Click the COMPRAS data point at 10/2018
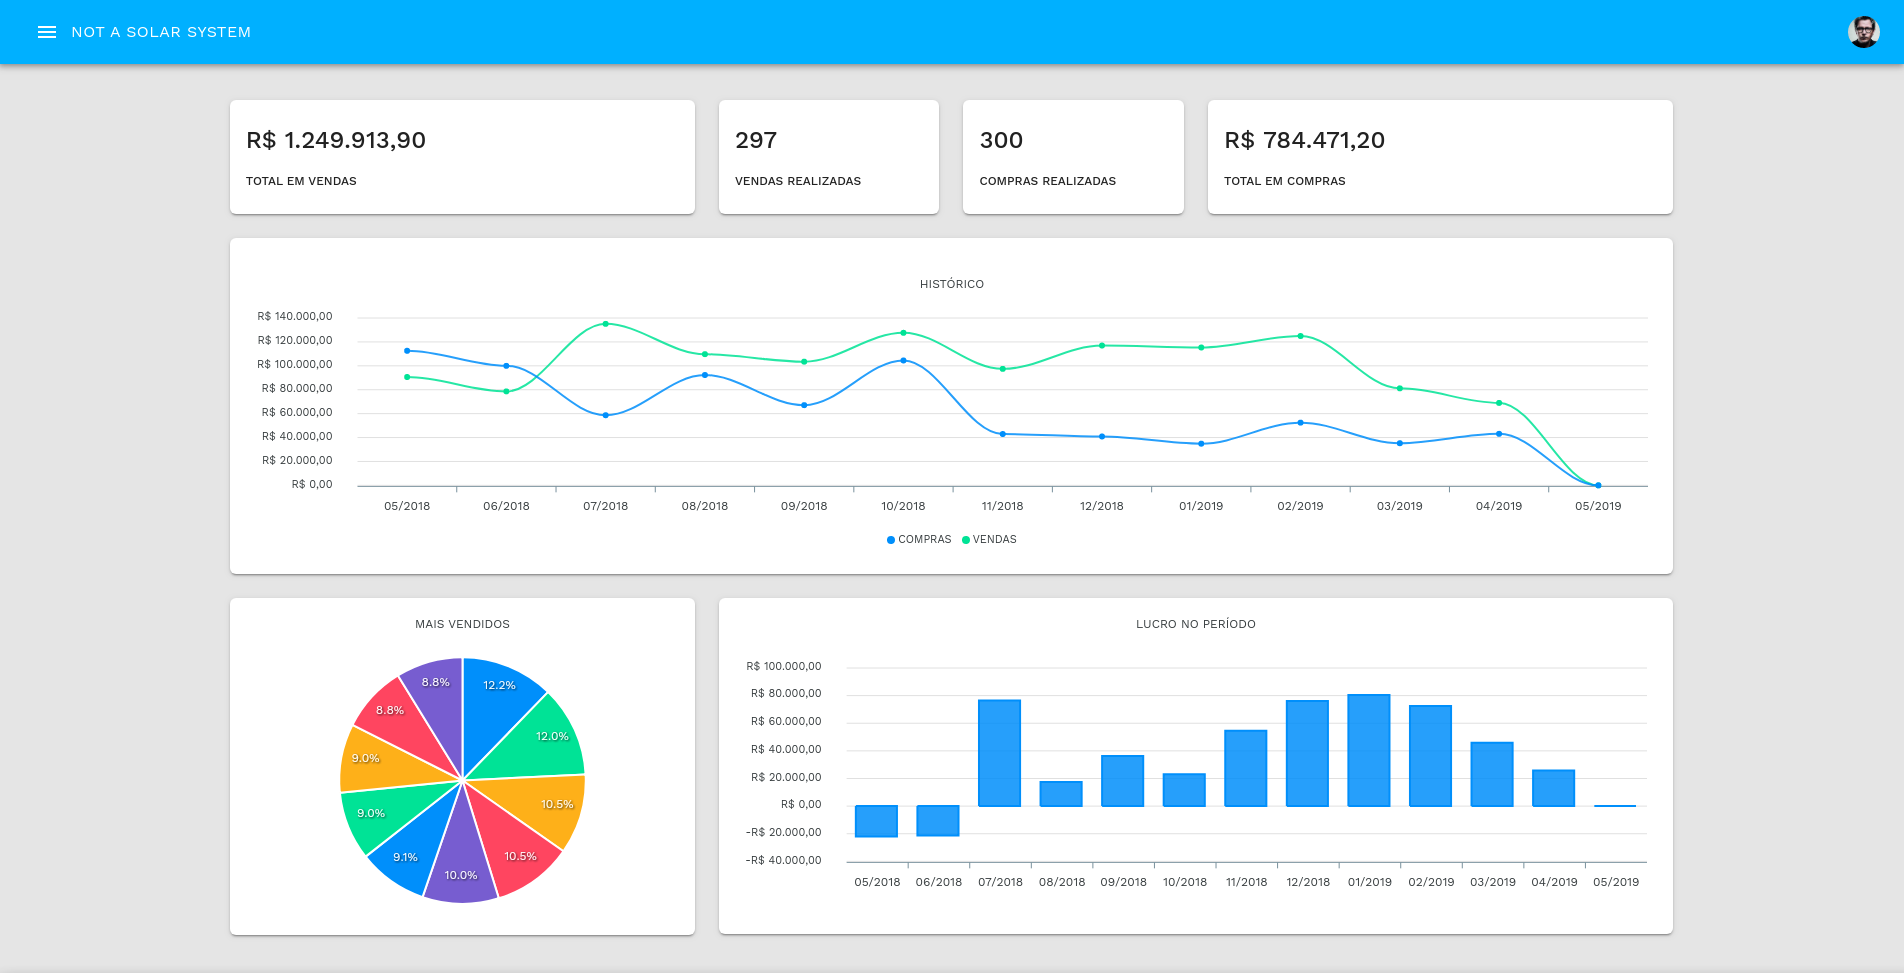1904x973 pixels. pyautogui.click(x=903, y=360)
